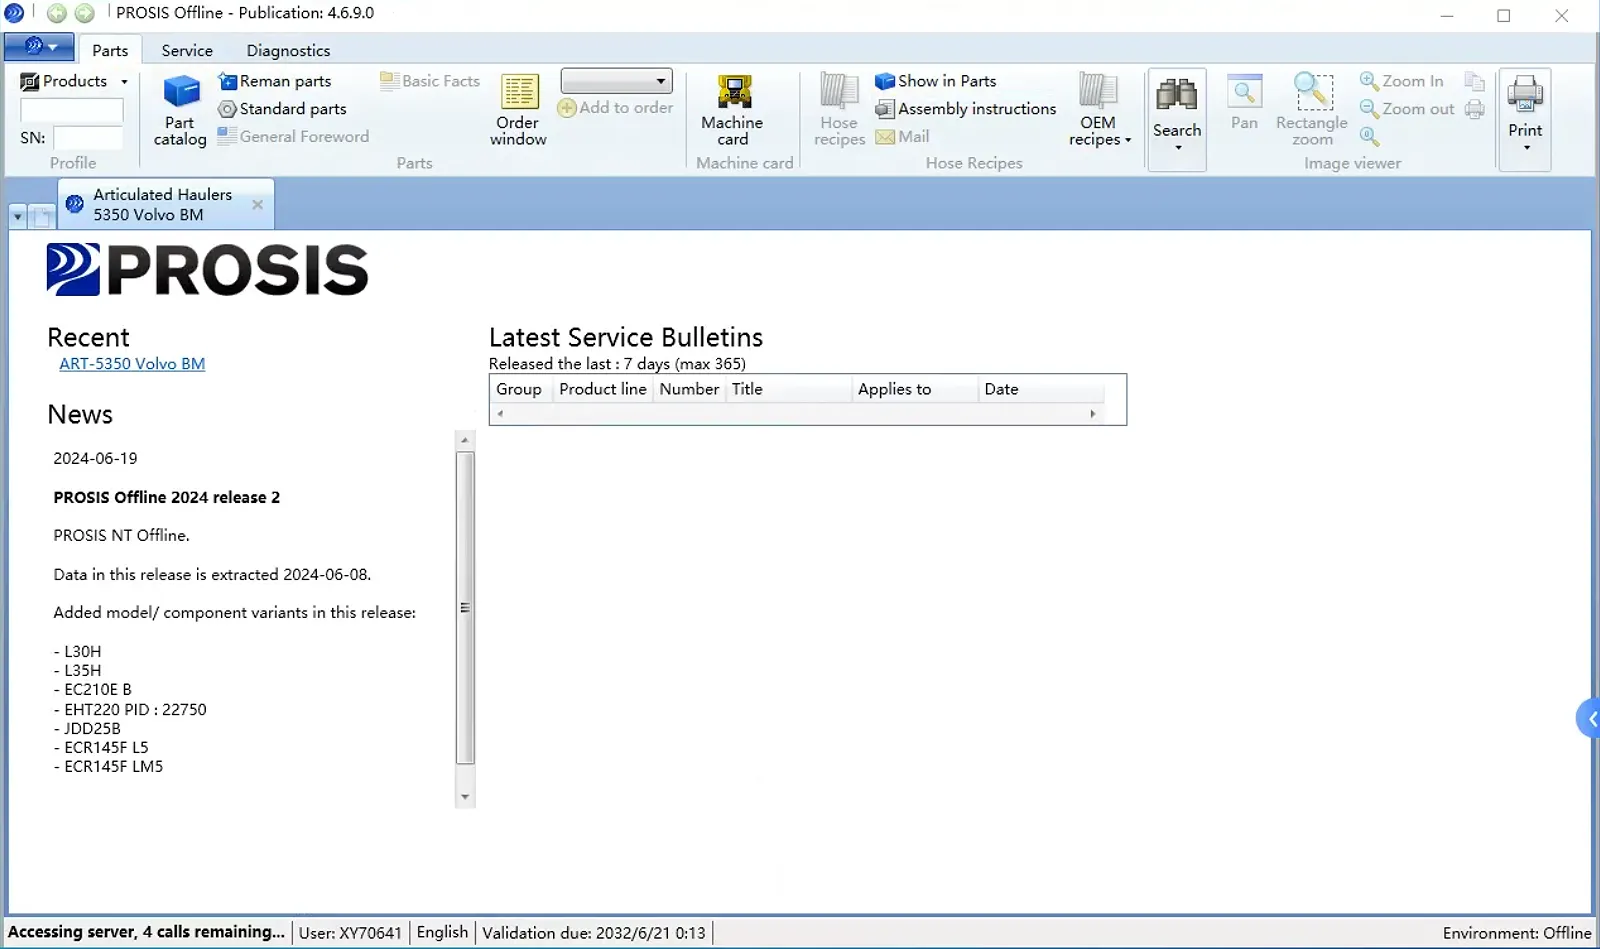Select Reman parts
Screen dimensions: 1600x949
point(275,81)
